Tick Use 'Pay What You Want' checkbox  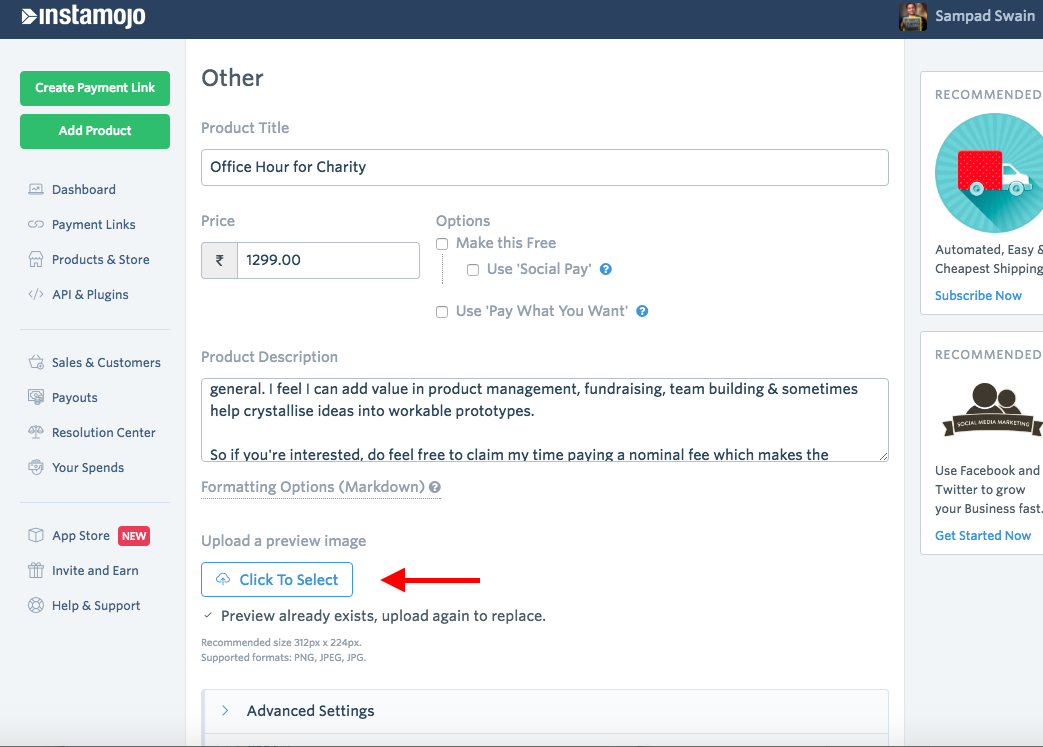point(442,312)
